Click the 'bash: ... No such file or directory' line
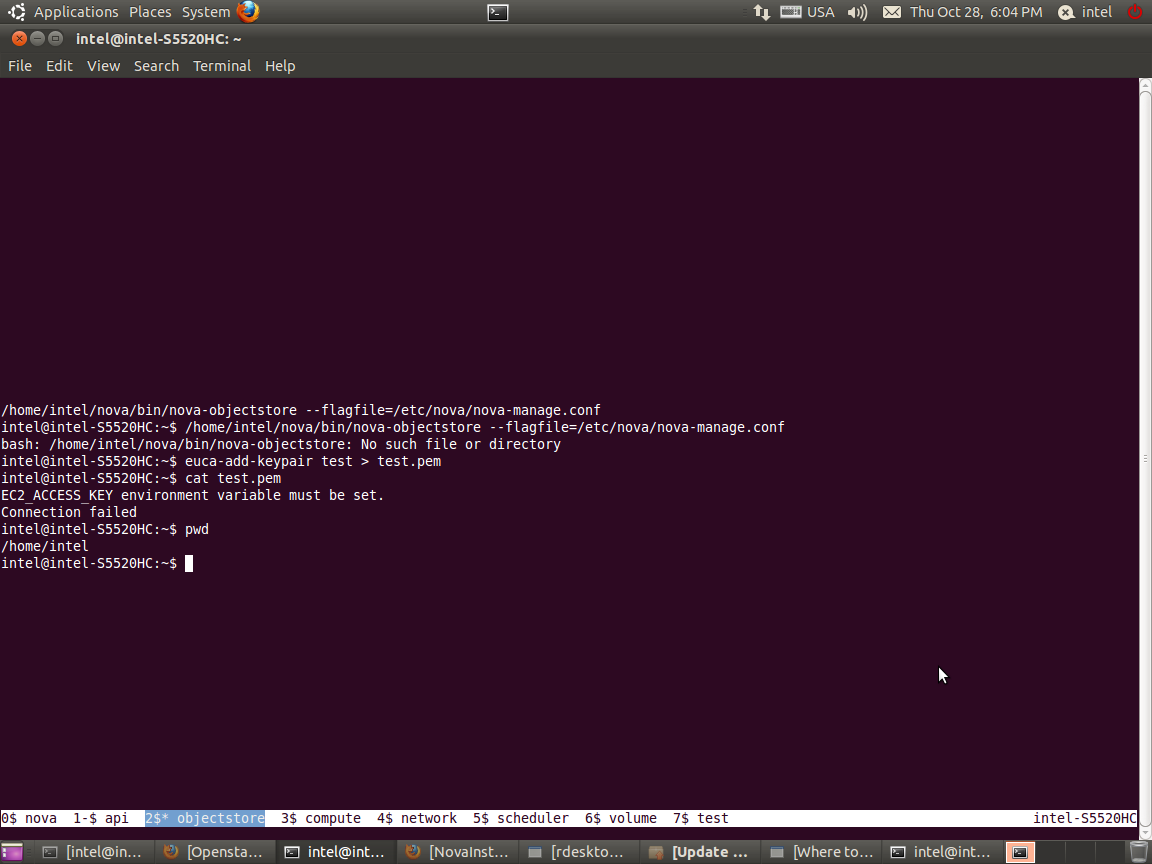Image resolution: width=1152 pixels, height=864 pixels. point(281,444)
